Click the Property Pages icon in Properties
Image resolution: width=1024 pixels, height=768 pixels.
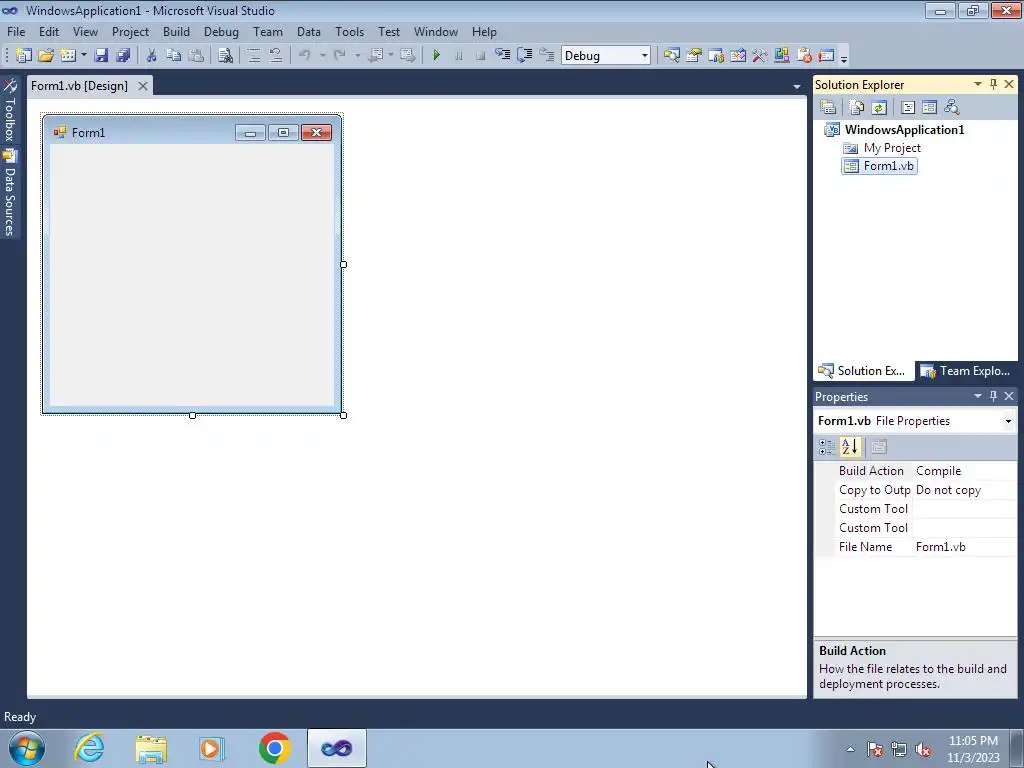point(879,447)
